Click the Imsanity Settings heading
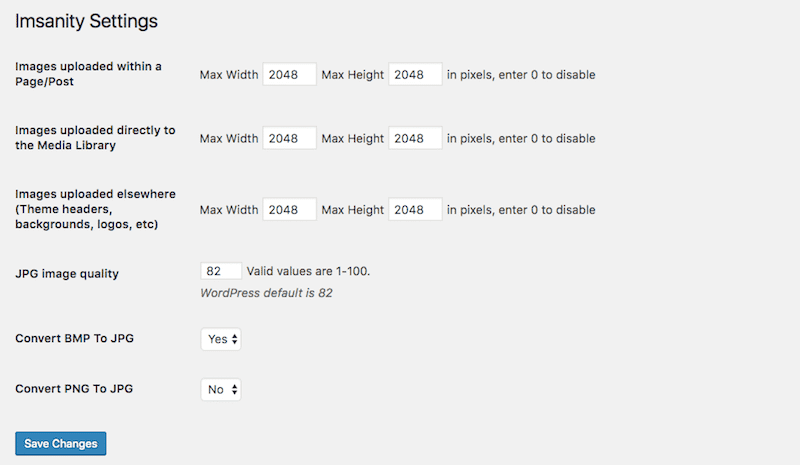Screen dimensions: 800x465 pyautogui.click(x=86, y=20)
